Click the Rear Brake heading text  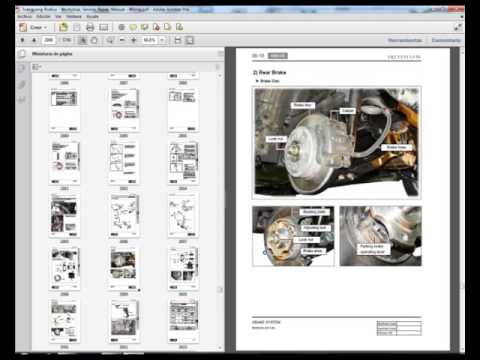point(269,72)
